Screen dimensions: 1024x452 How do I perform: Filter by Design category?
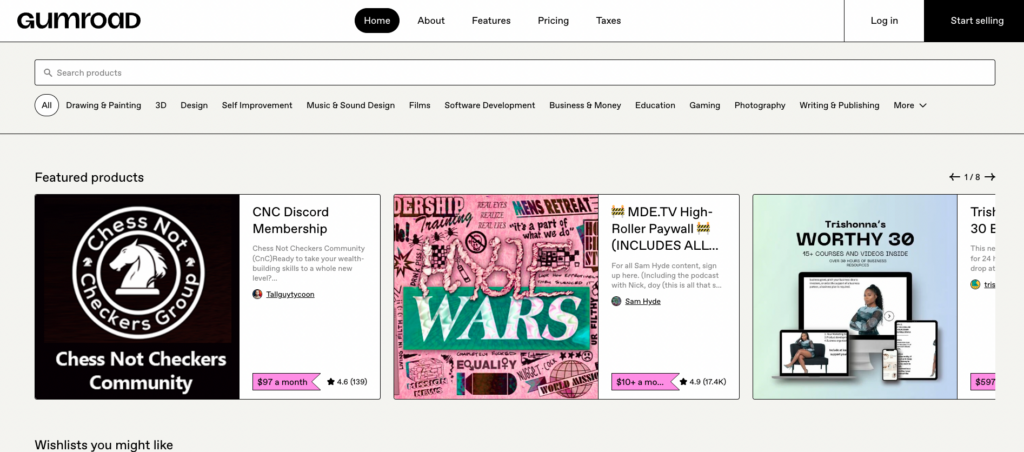[194, 105]
